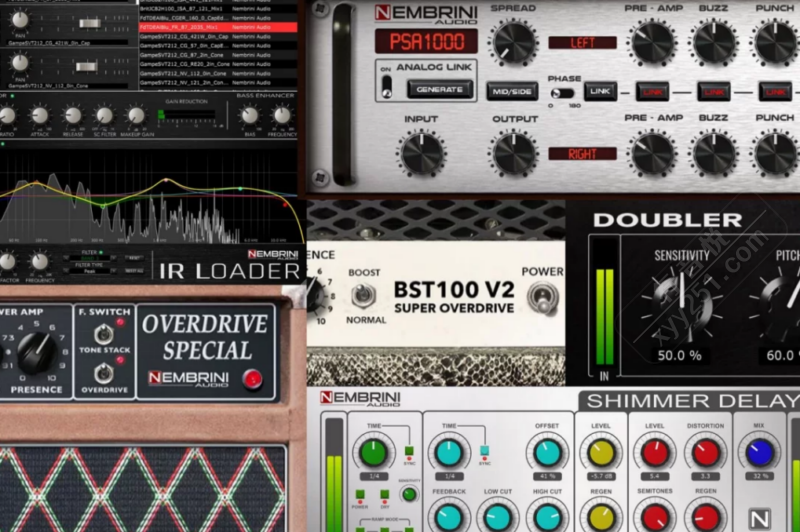This screenshot has height=532, width=800.
Task: Toggle the red Link under Buzz knob
Action: point(713,92)
